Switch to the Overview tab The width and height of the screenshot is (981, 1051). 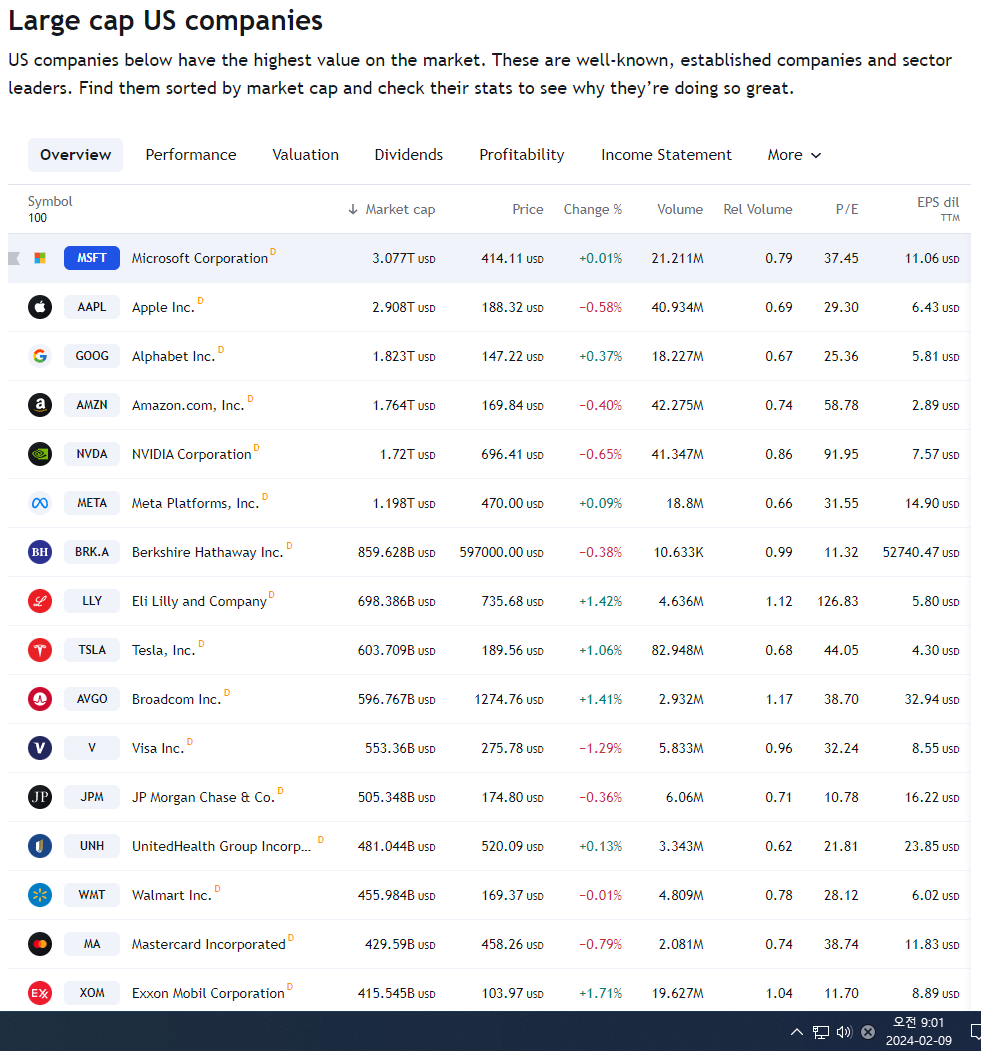pyautogui.click(x=76, y=155)
